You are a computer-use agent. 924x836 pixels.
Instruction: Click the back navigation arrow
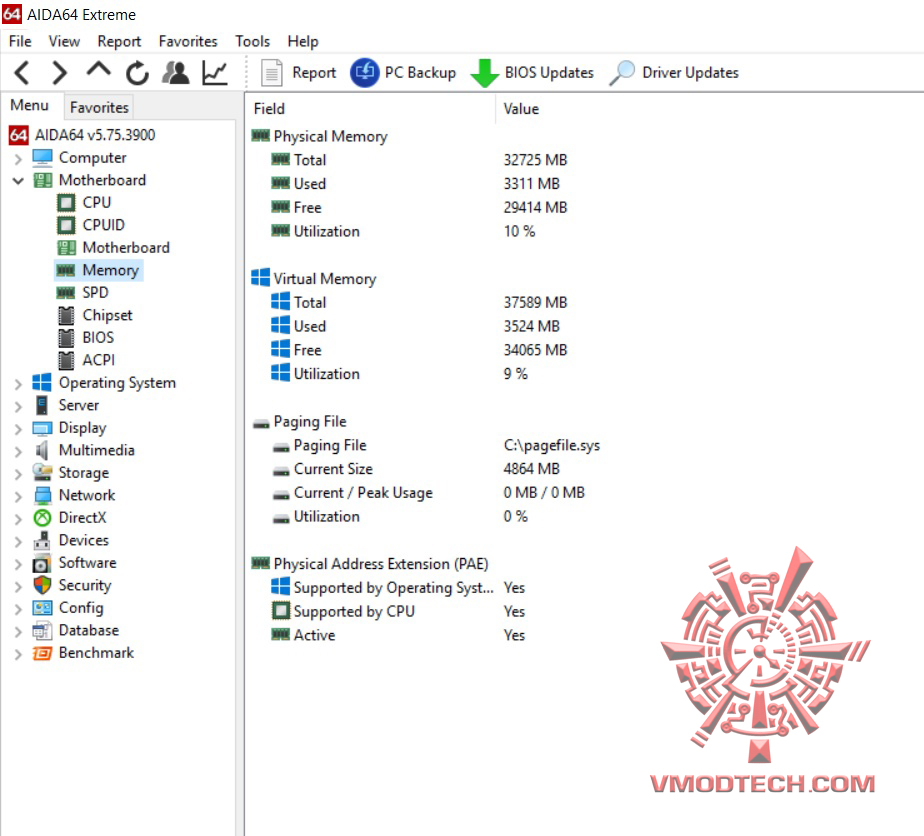(20, 72)
